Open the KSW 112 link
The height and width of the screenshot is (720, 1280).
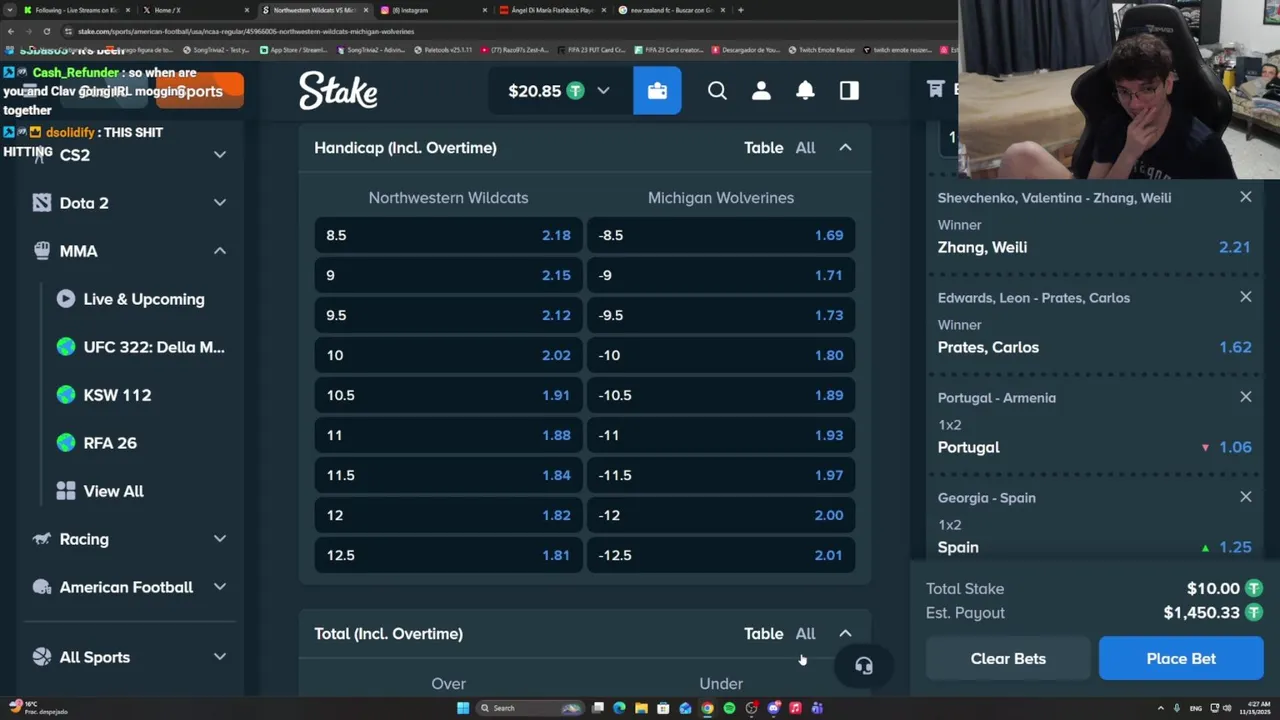pos(117,395)
